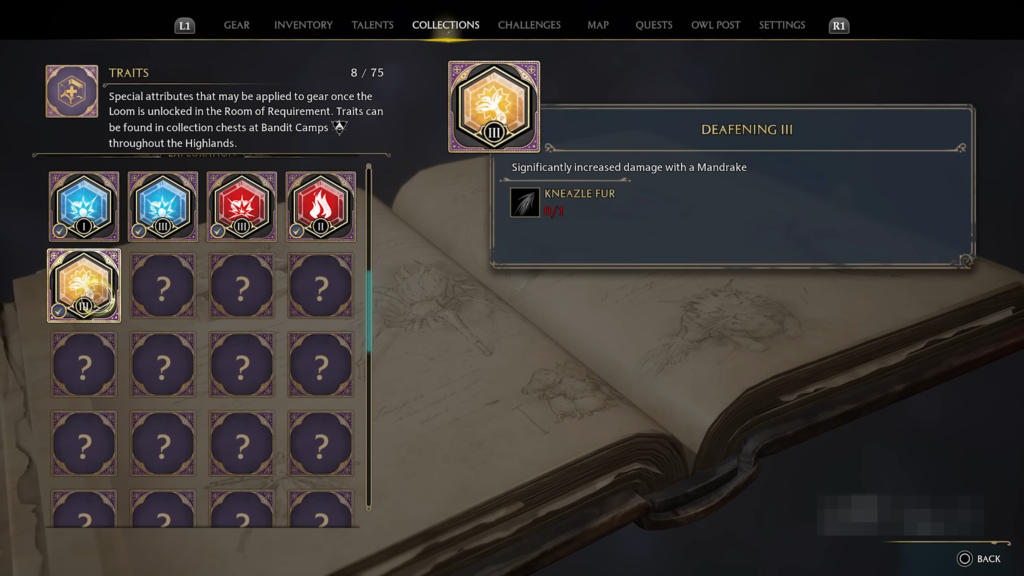Click the Back button
Image resolution: width=1024 pixels, height=576 pixels.
[979, 558]
